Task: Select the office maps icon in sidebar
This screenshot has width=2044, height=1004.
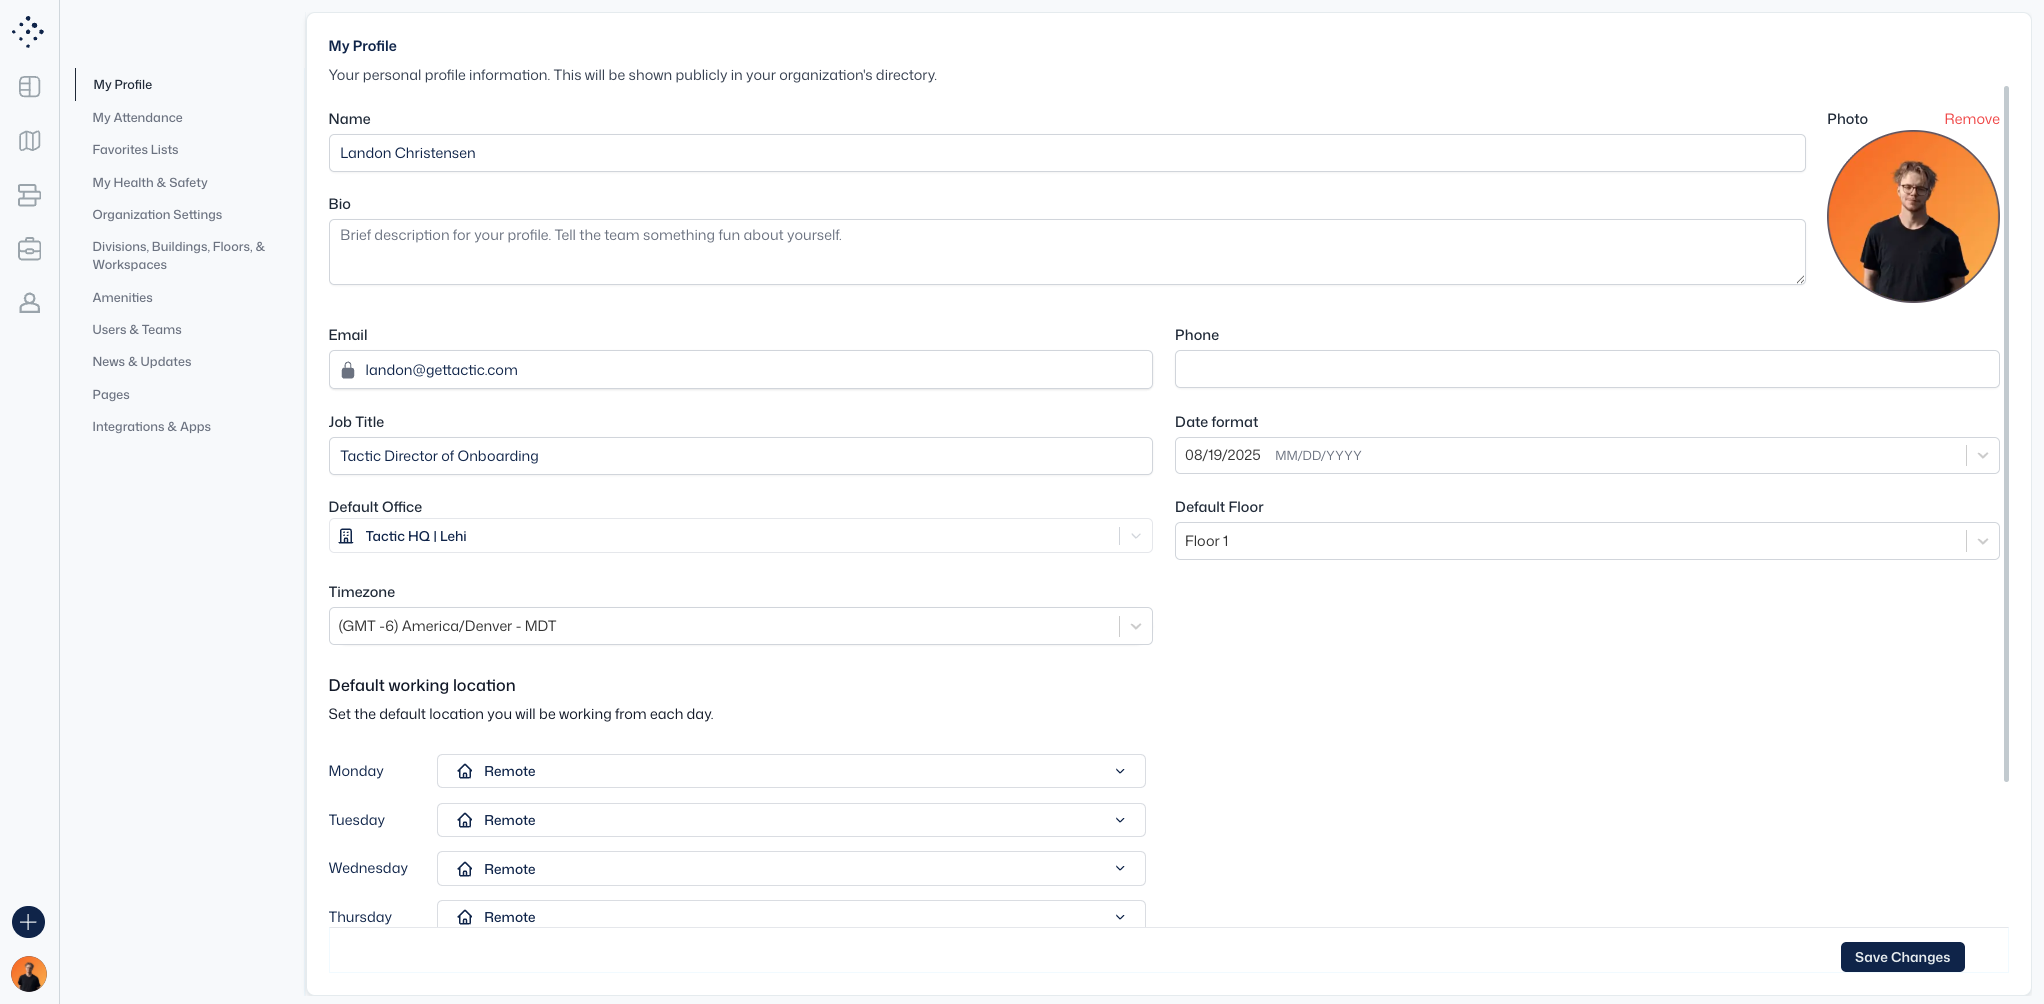Action: (28, 141)
